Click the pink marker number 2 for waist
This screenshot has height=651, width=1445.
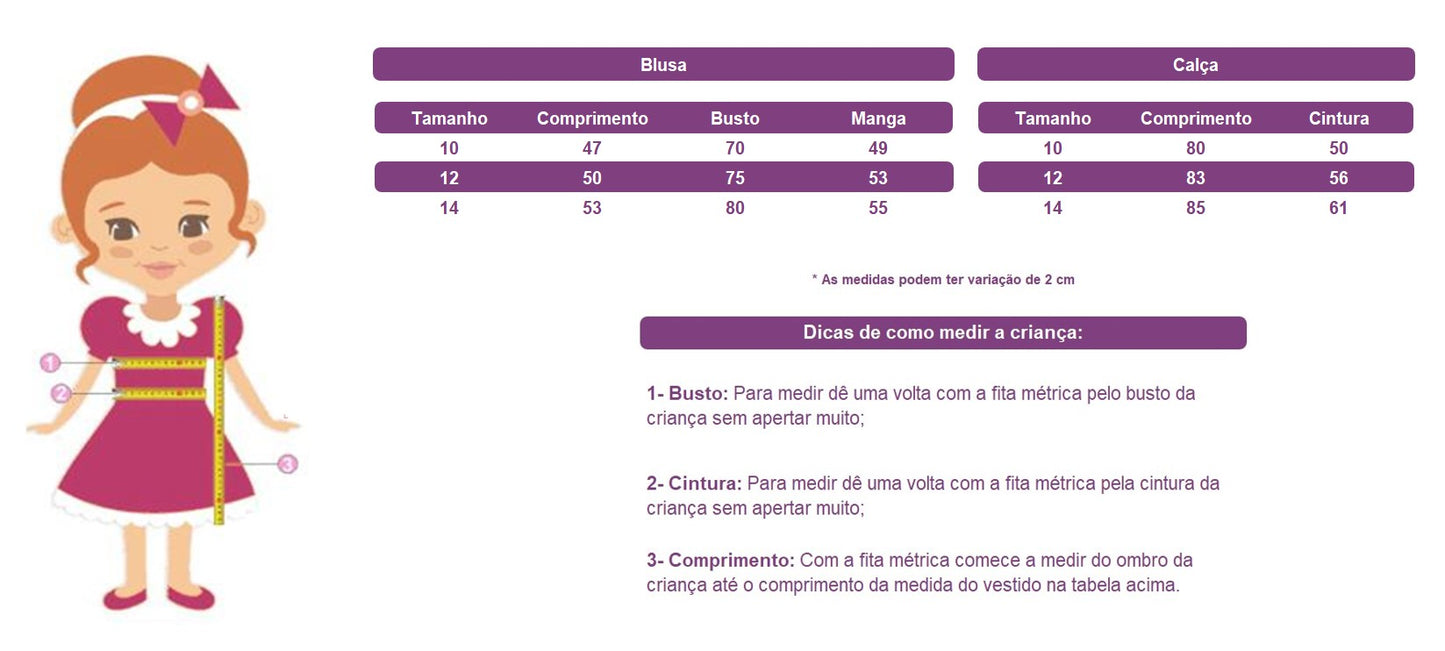coord(61,393)
